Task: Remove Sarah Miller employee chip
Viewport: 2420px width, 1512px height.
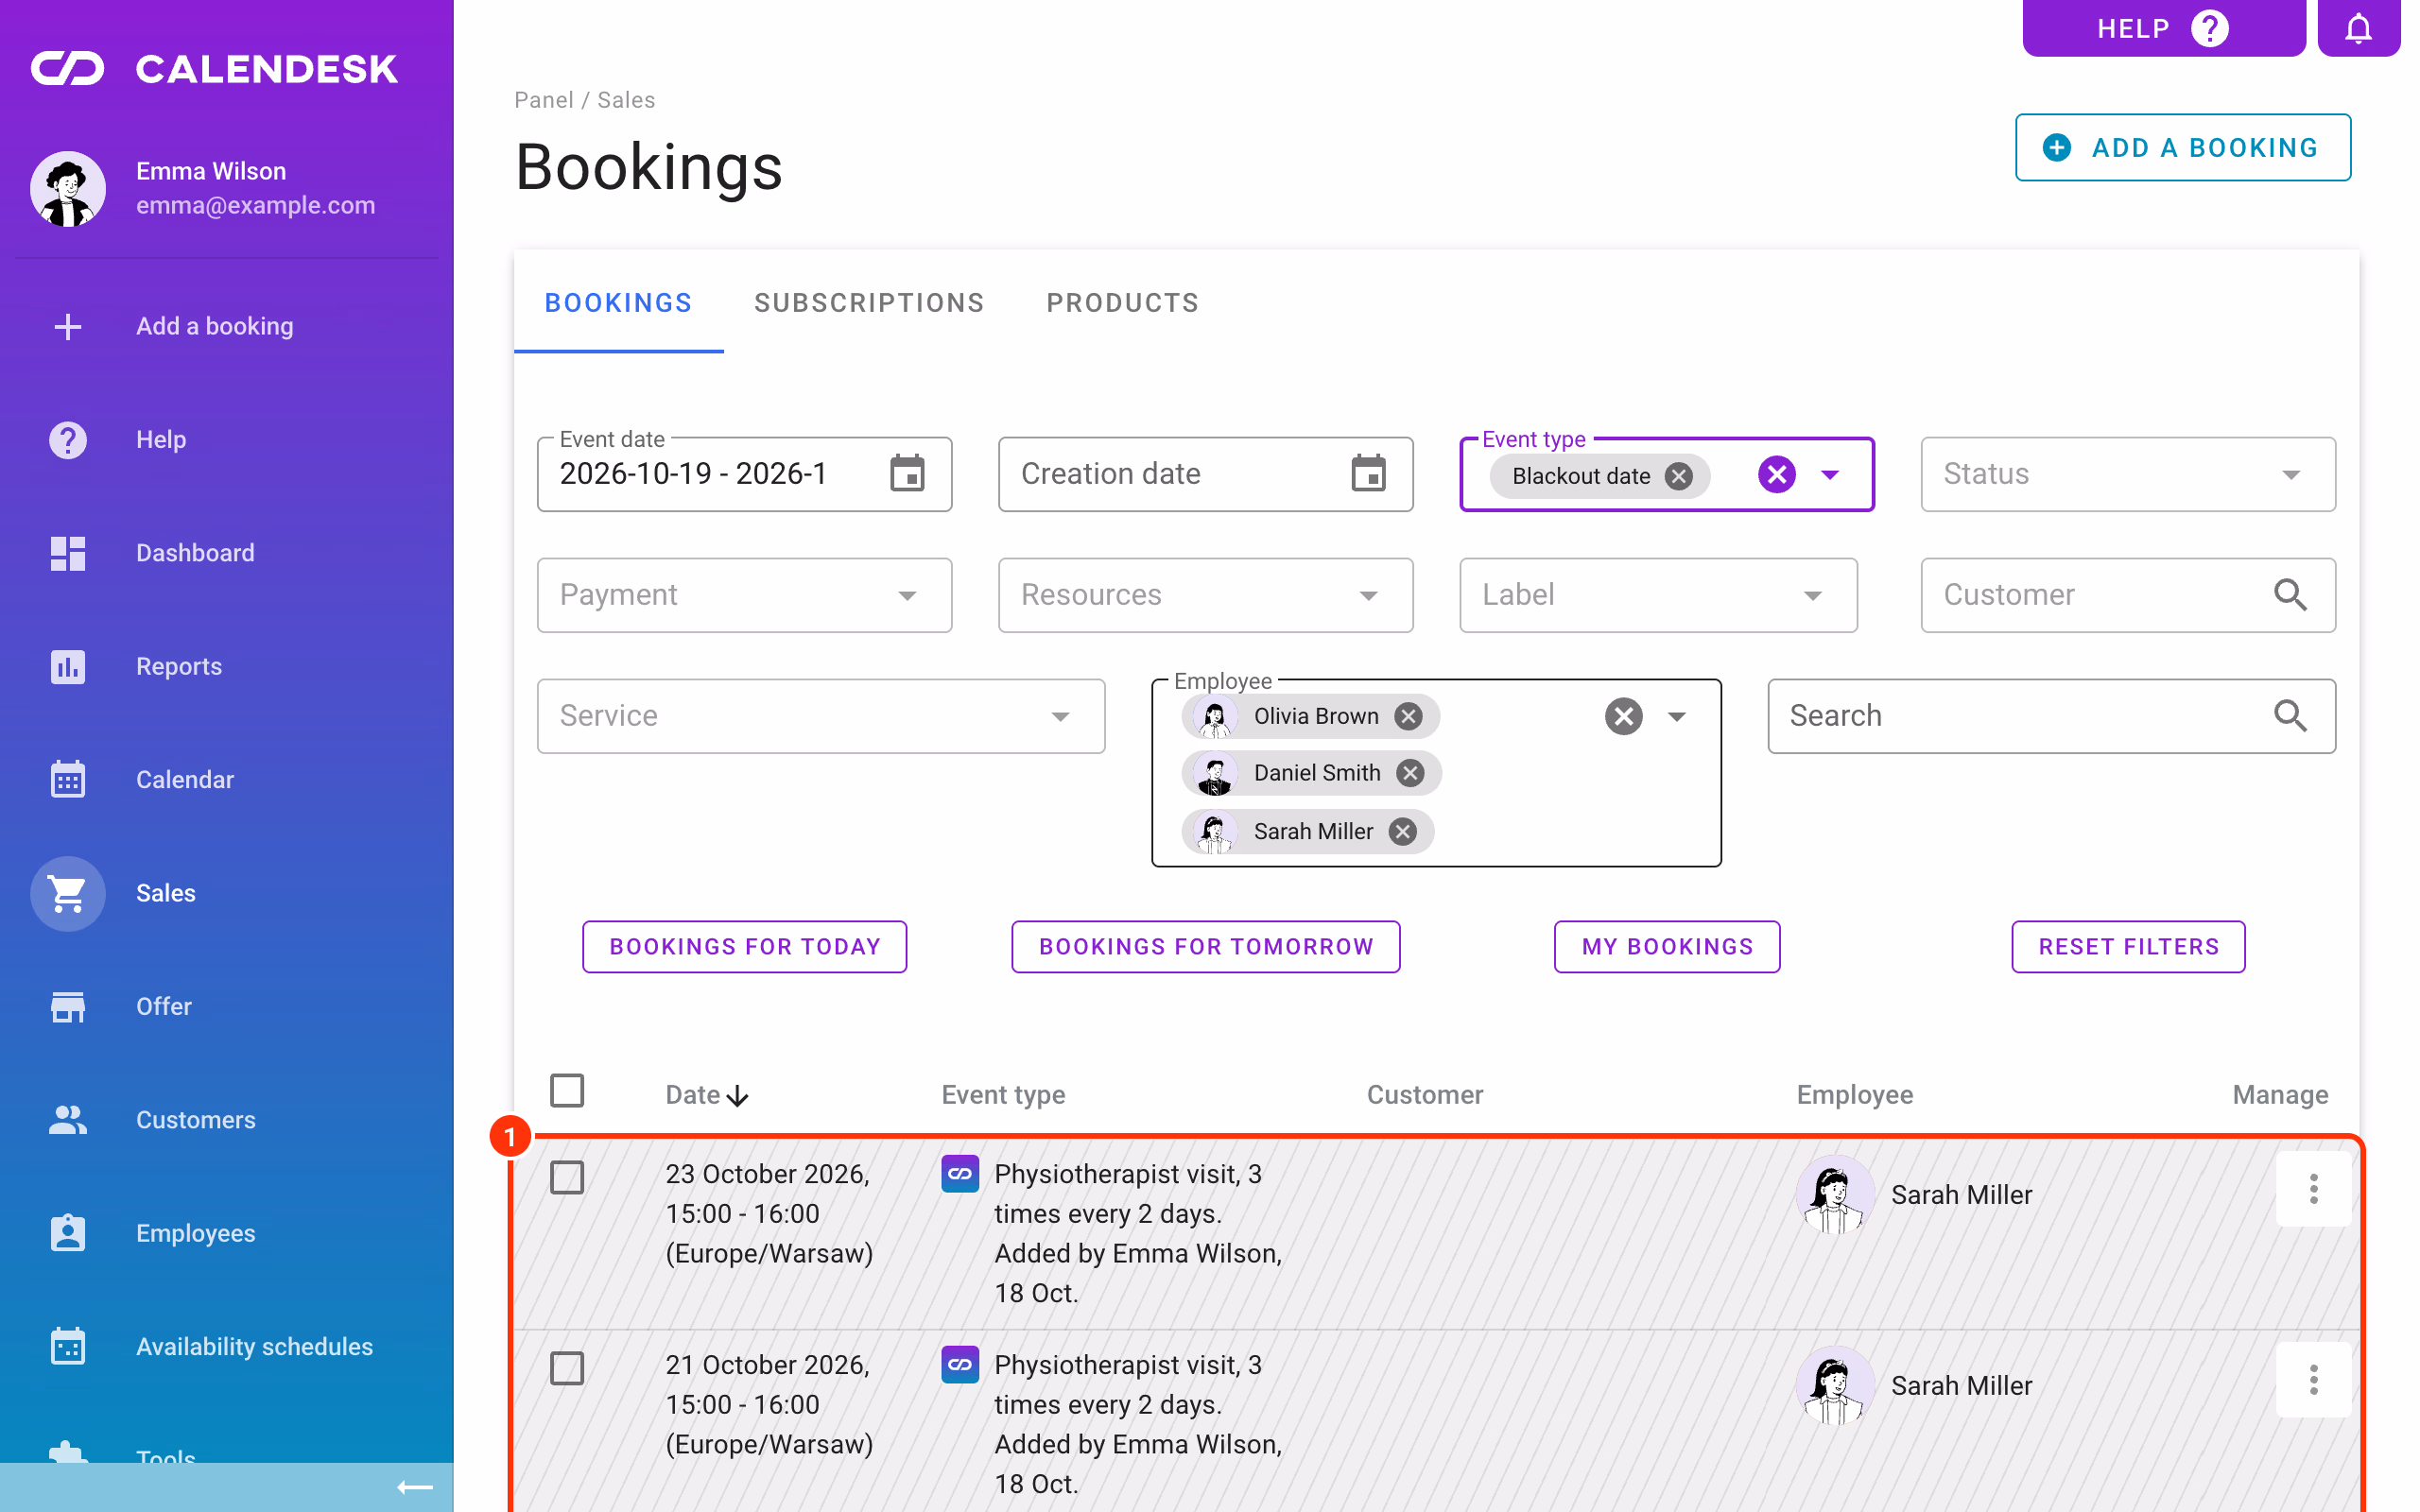Action: coord(1403,831)
